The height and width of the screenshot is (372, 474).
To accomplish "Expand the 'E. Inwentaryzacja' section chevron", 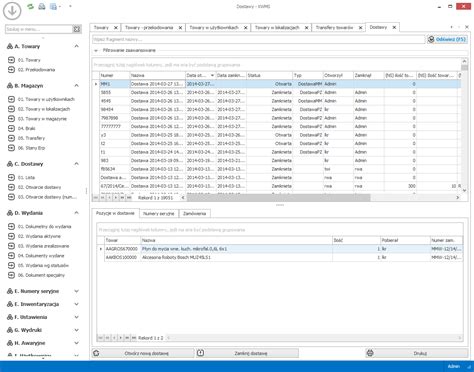I will coord(77,304).
